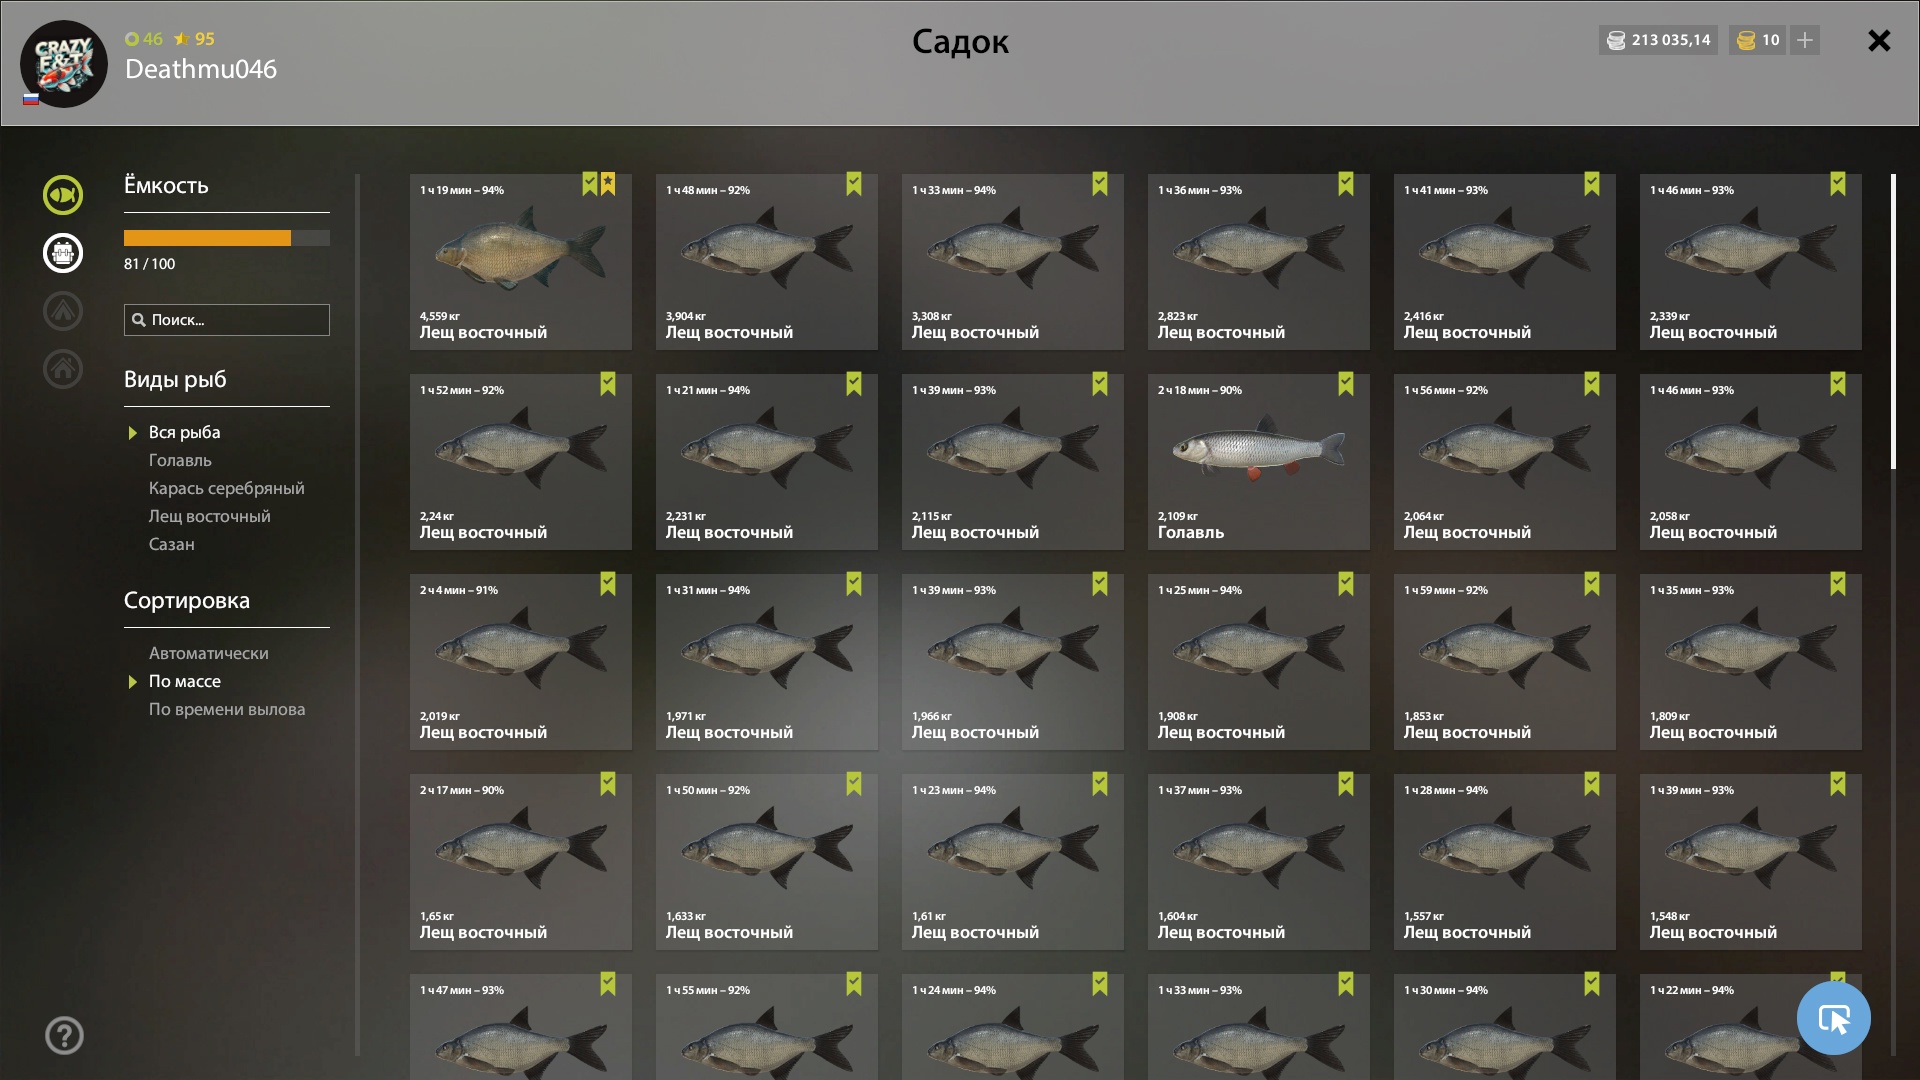The width and height of the screenshot is (1920, 1080).
Task: Filter fish list by Голавль
Action: pos(180,461)
